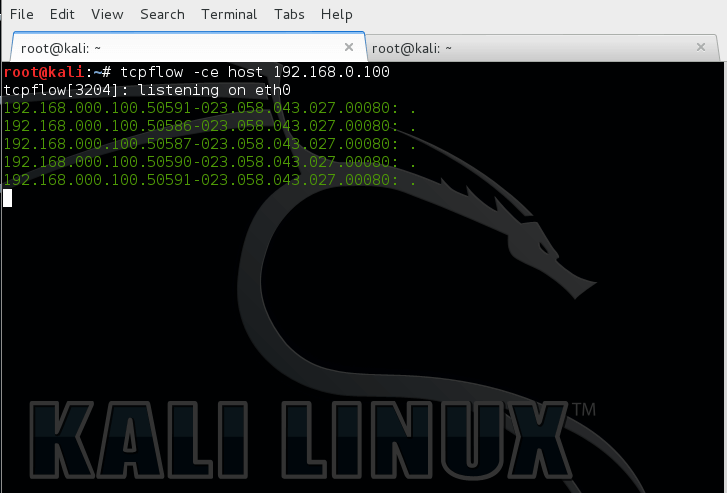Open the Search menu

click(162, 14)
